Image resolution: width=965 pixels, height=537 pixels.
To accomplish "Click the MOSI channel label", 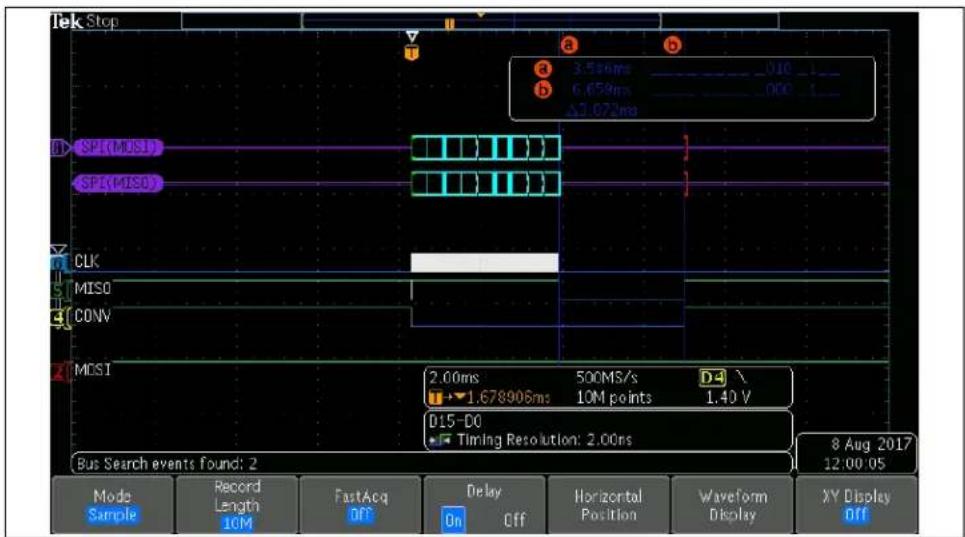I will click(92, 370).
